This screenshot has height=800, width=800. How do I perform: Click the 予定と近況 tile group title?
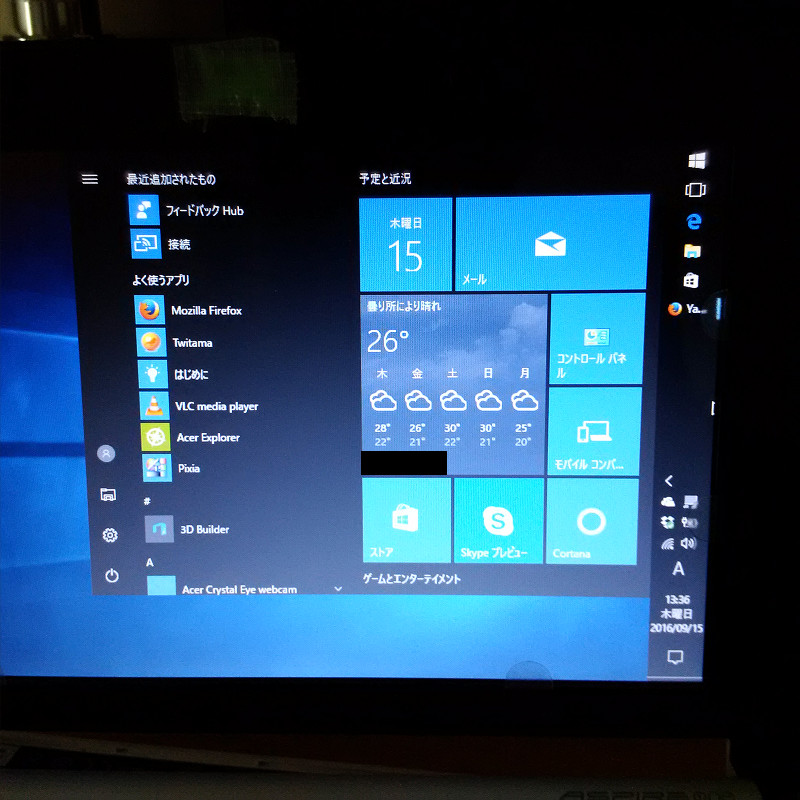(x=385, y=179)
